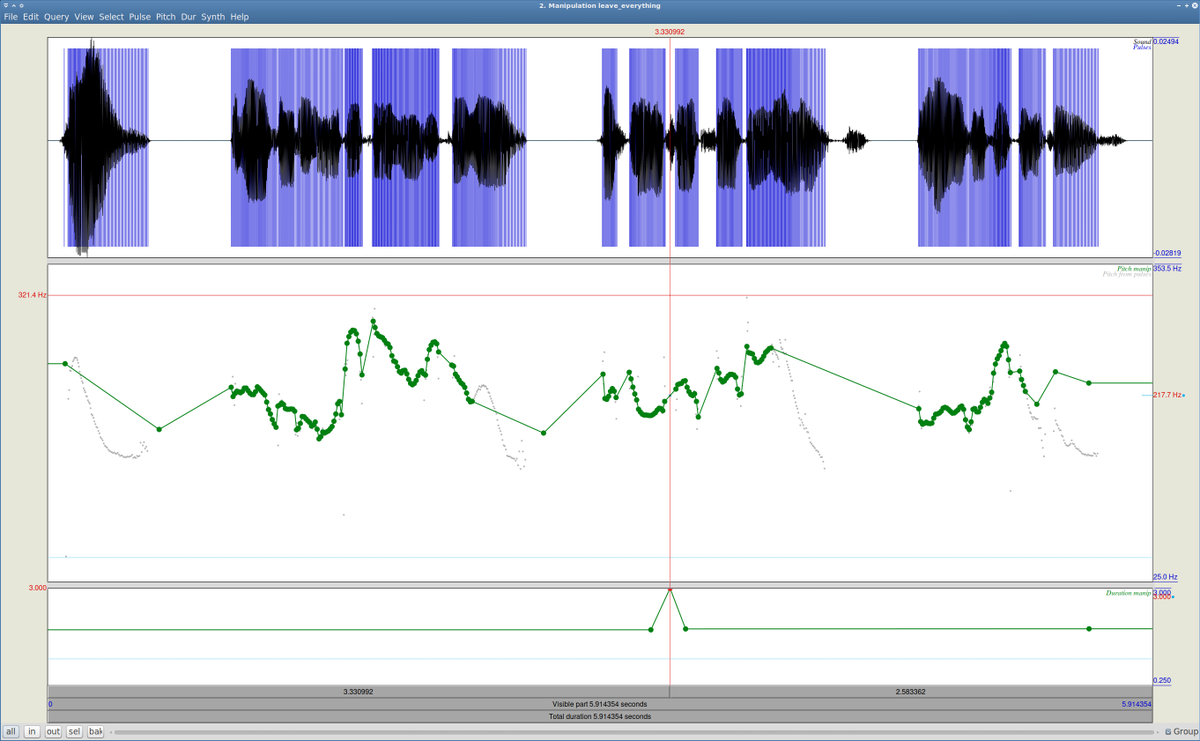Click the blue 5.914354 end time label

(x=1137, y=704)
